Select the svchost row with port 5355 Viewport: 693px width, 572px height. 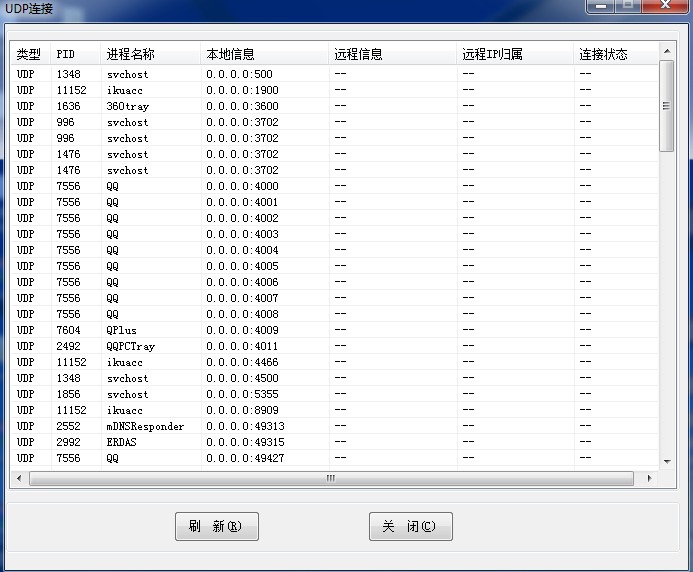pyautogui.click(x=335, y=394)
